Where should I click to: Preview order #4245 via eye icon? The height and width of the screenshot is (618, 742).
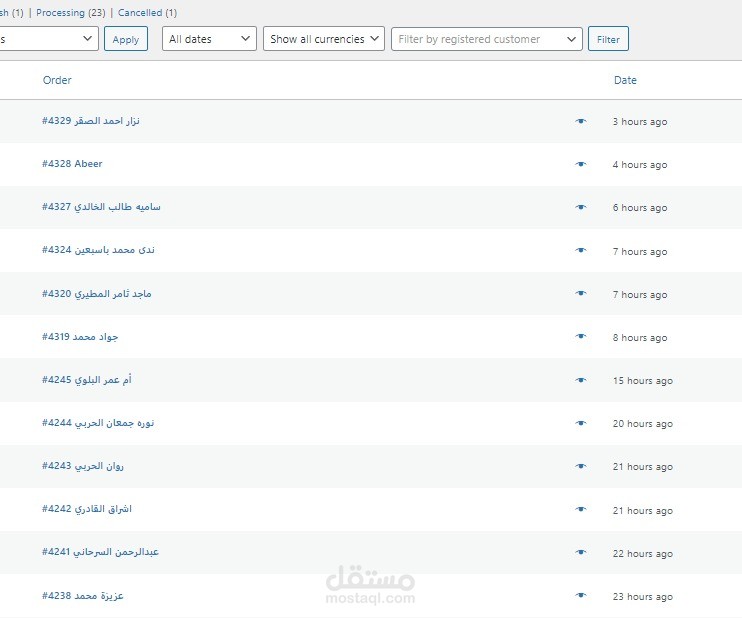point(581,380)
